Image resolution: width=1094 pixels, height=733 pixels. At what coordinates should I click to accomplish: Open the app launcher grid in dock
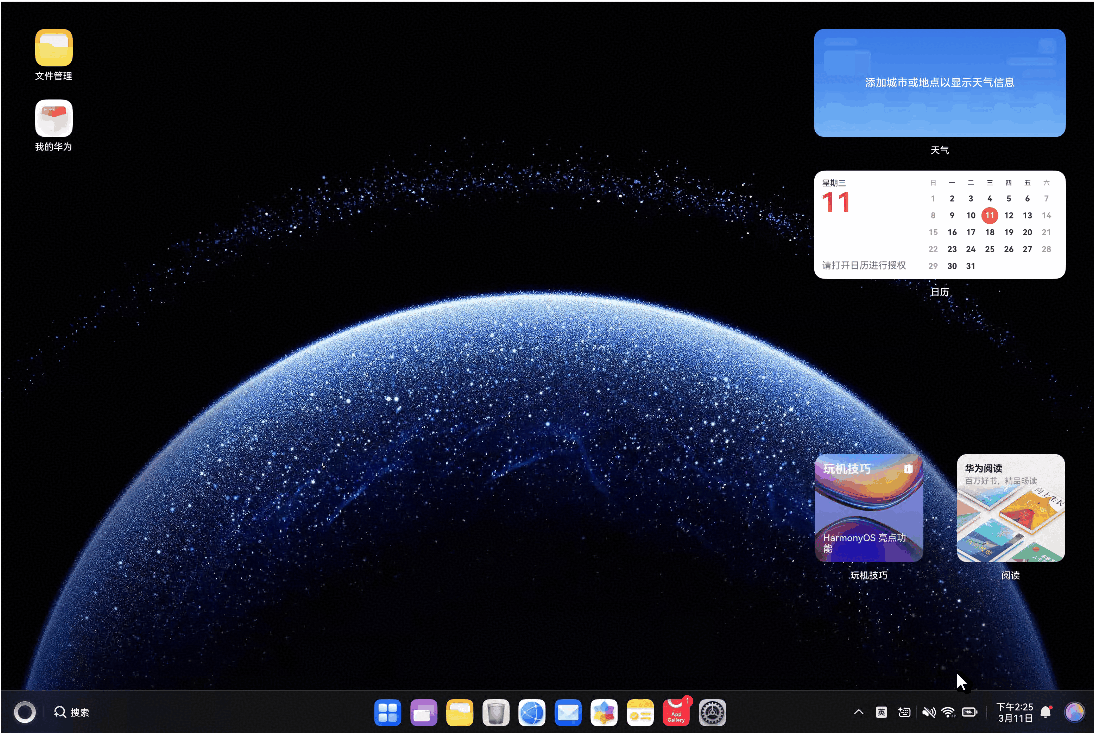coord(388,712)
